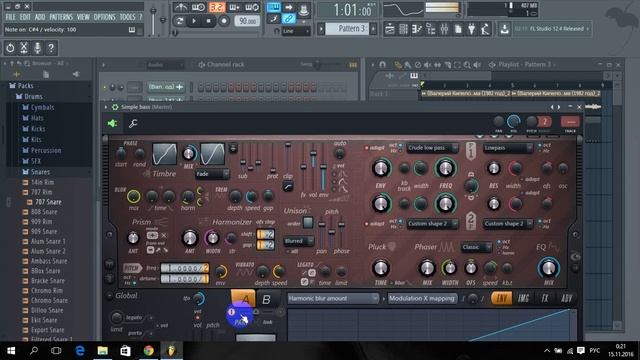Open the Fade timbre blend dropdown
Image resolution: width=640 pixels, height=360 pixels.
(212, 174)
